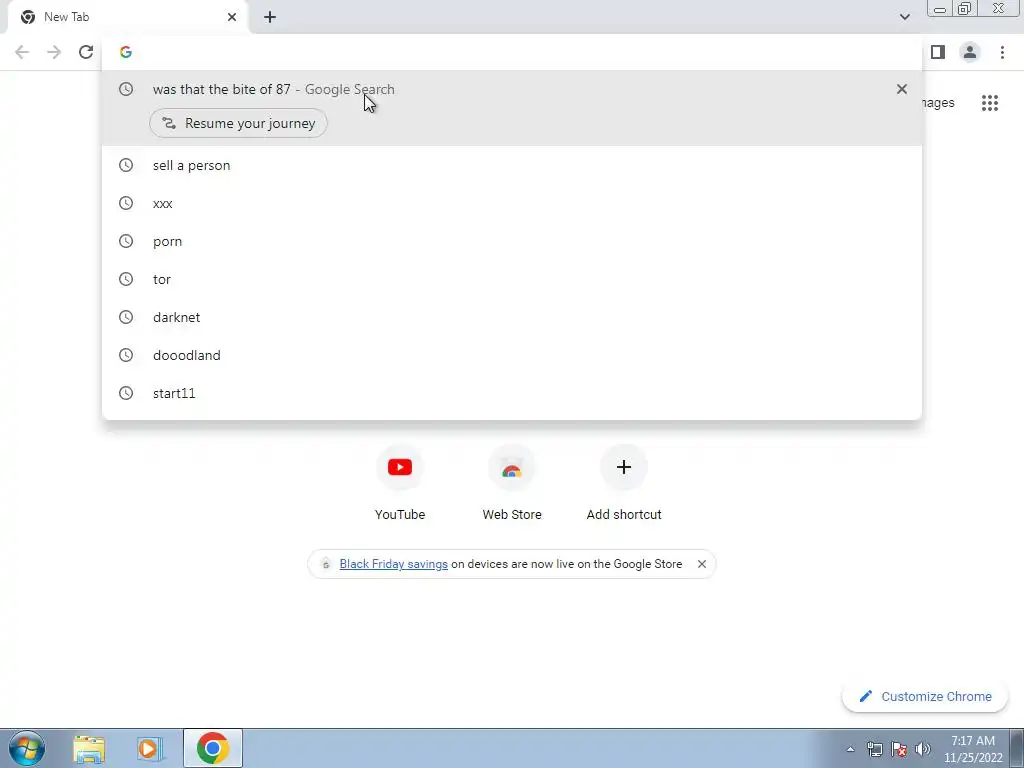Select the 'dooodland' history suggestion
The height and width of the screenshot is (768, 1024).
point(512,355)
